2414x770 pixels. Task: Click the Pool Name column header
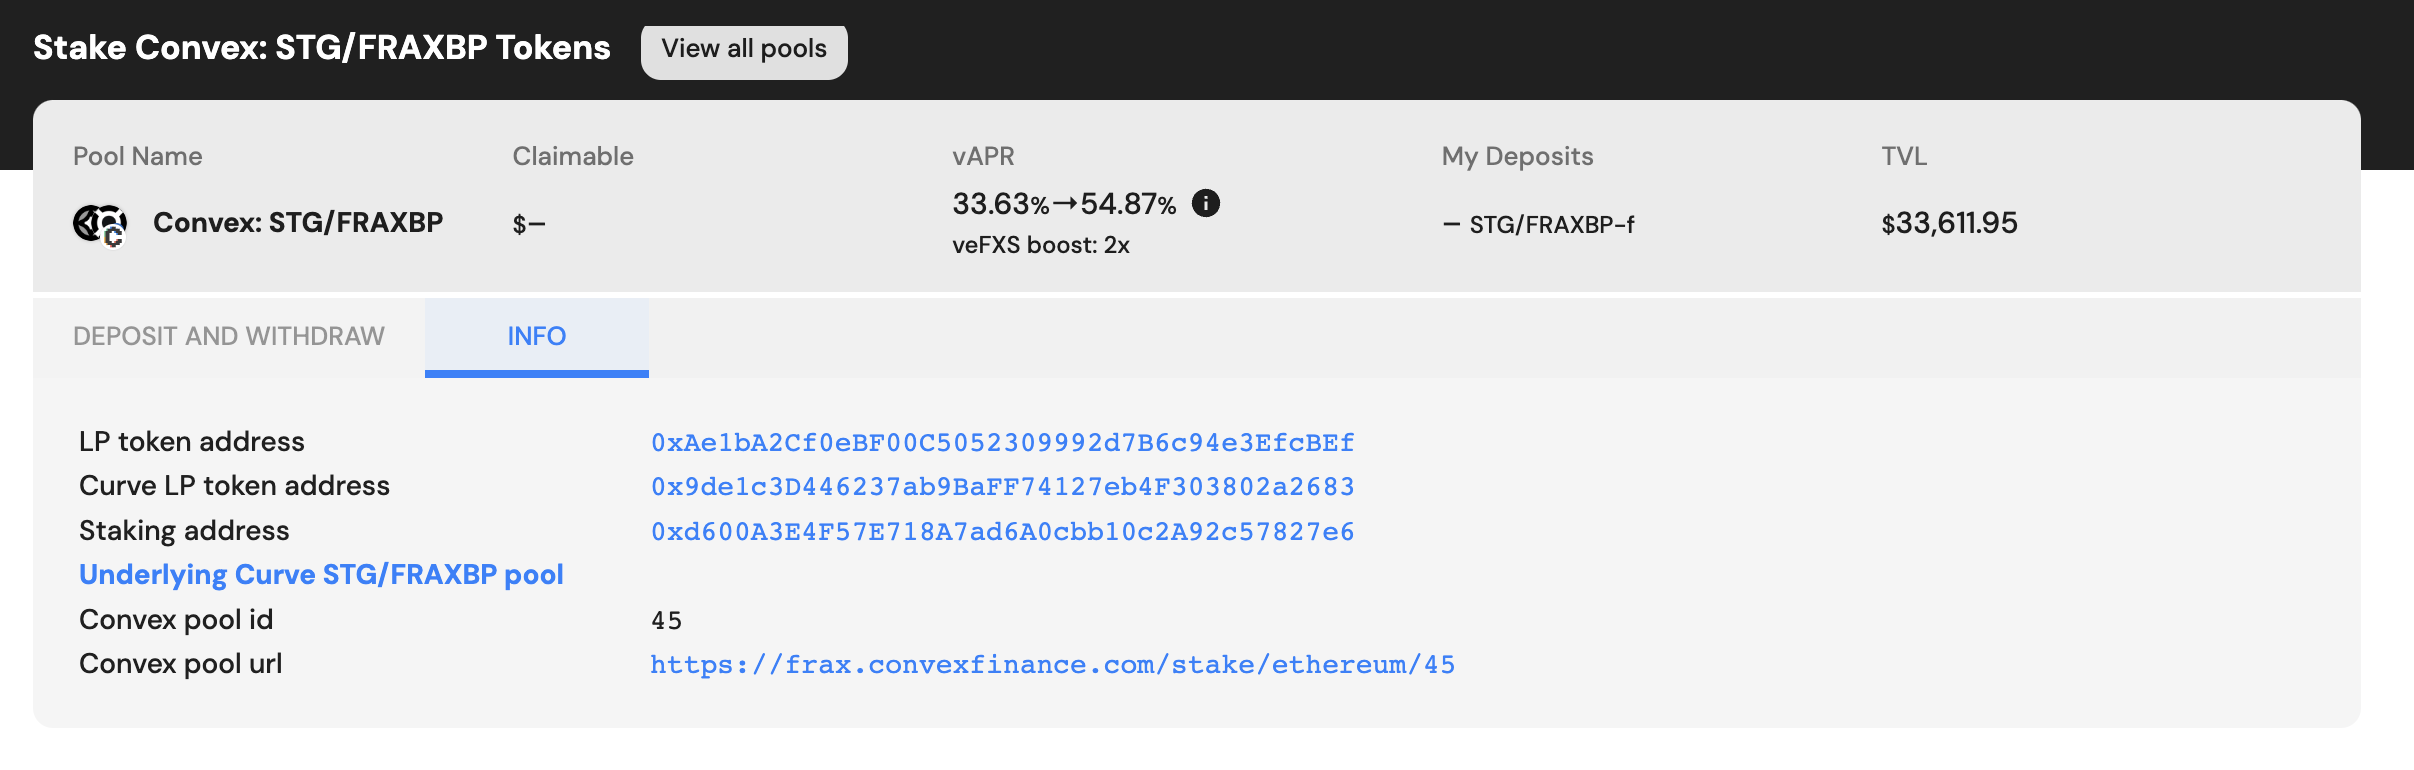pos(137,156)
